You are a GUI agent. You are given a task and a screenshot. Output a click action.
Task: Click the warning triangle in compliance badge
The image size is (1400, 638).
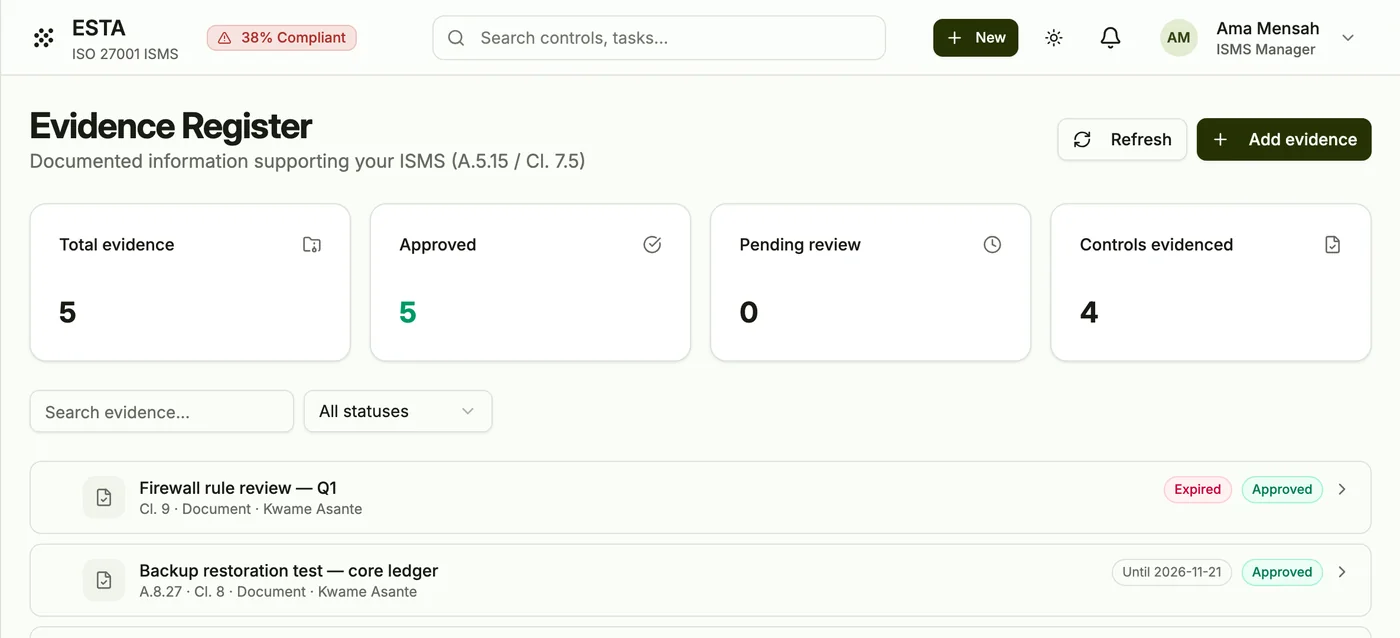pyautogui.click(x=225, y=38)
